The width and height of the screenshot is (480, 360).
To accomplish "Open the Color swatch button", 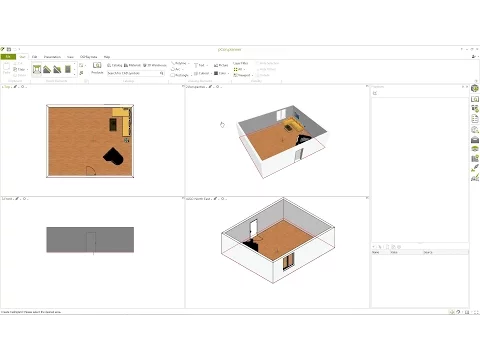I will 220,73.
